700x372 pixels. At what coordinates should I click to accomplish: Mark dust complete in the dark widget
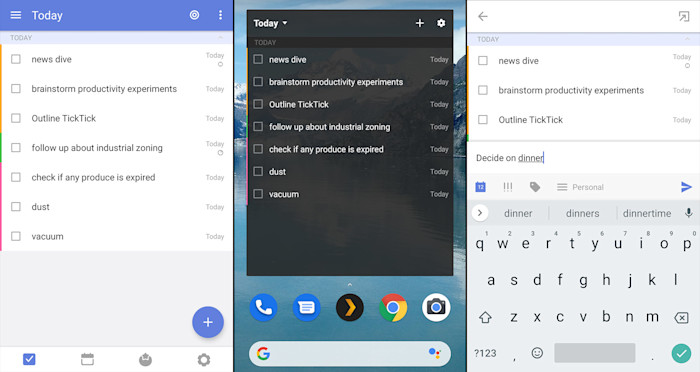258,171
